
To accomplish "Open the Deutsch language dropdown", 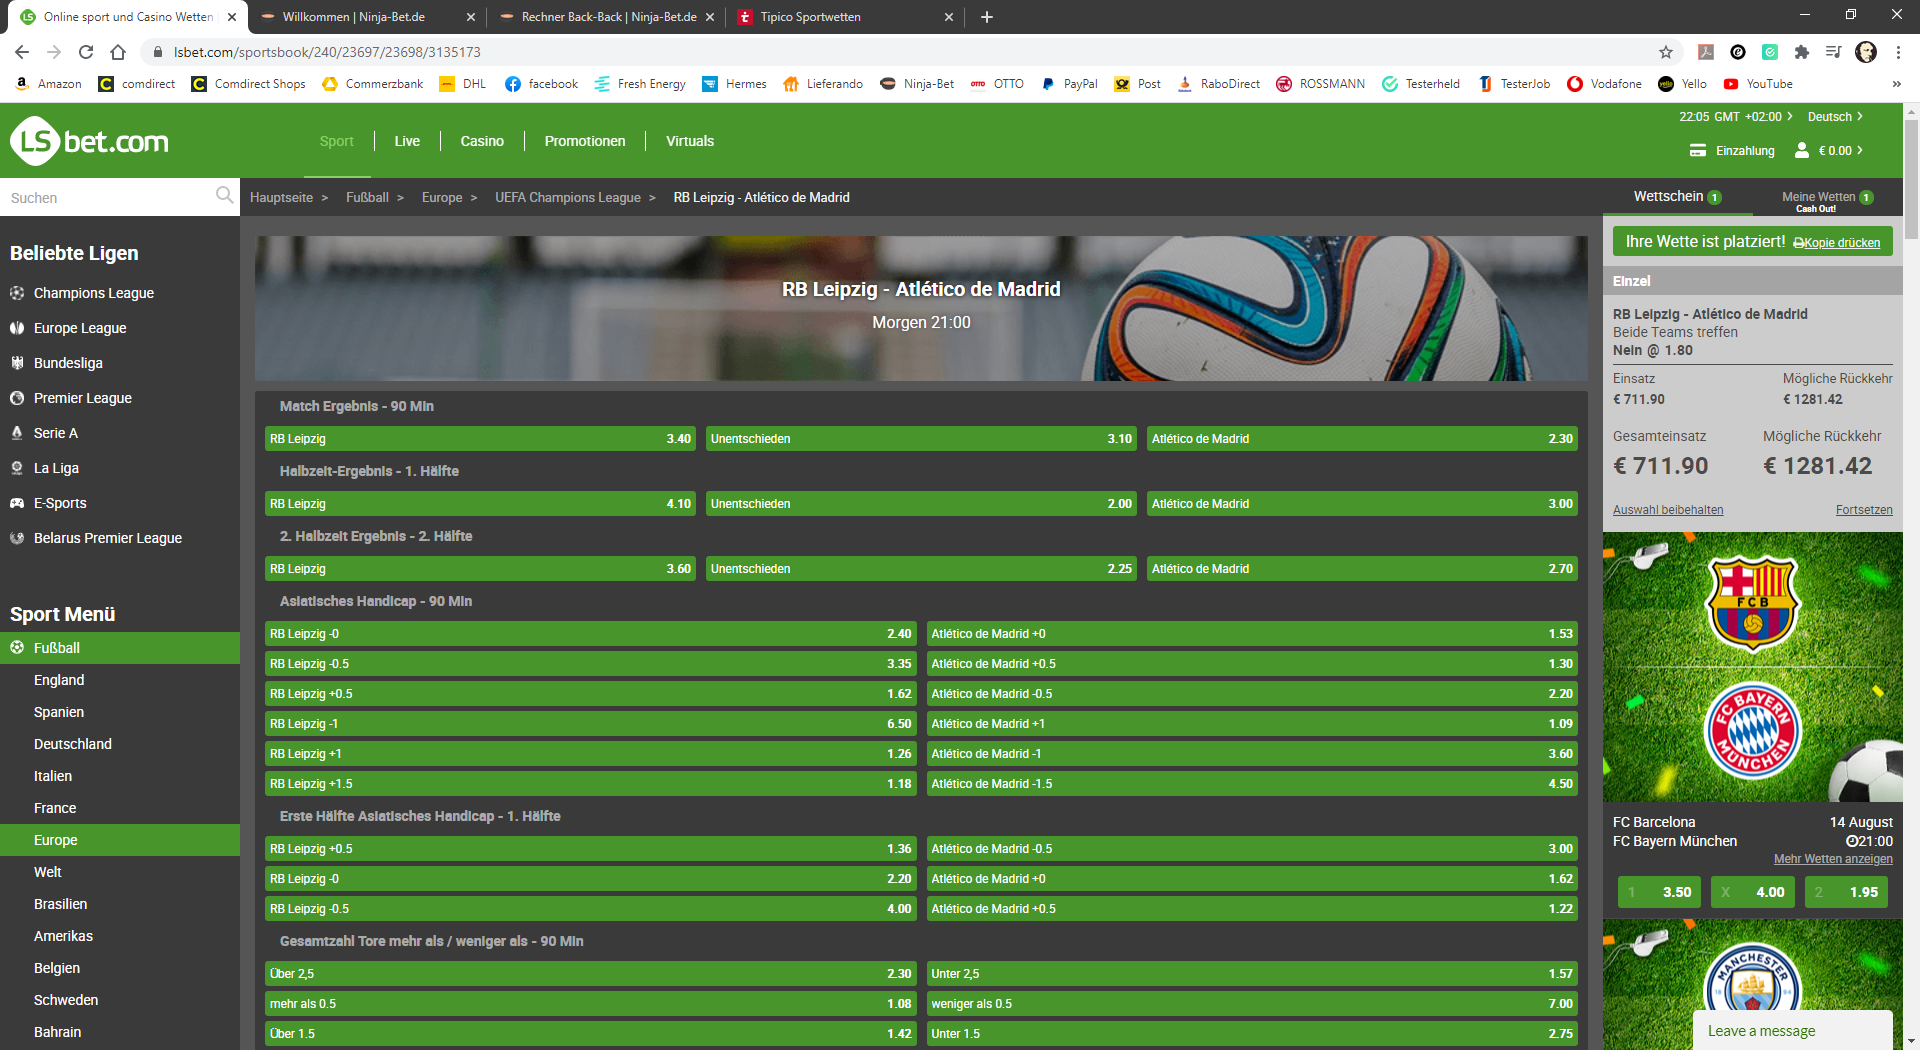I will 1835,117.
